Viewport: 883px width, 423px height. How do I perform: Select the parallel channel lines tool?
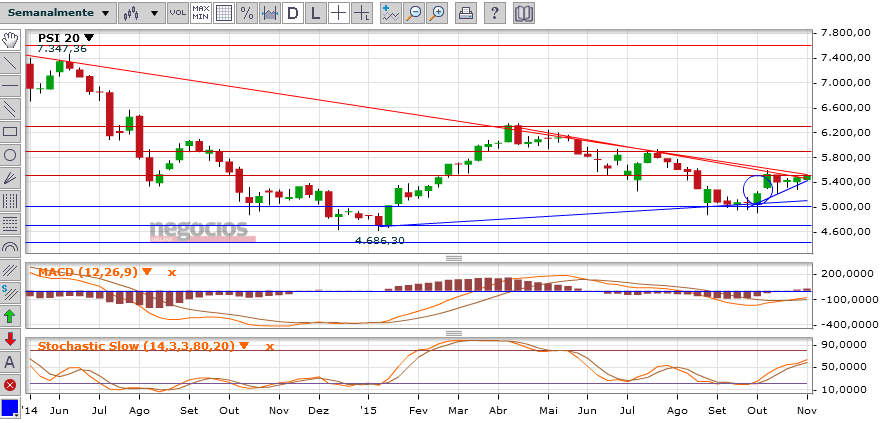(10, 109)
